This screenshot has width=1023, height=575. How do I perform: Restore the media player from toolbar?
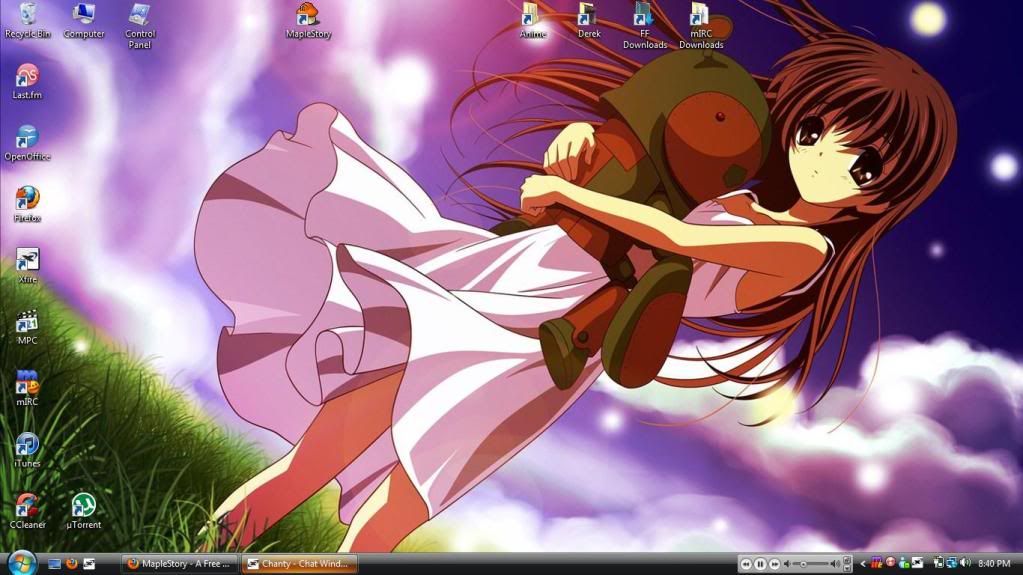[847, 560]
